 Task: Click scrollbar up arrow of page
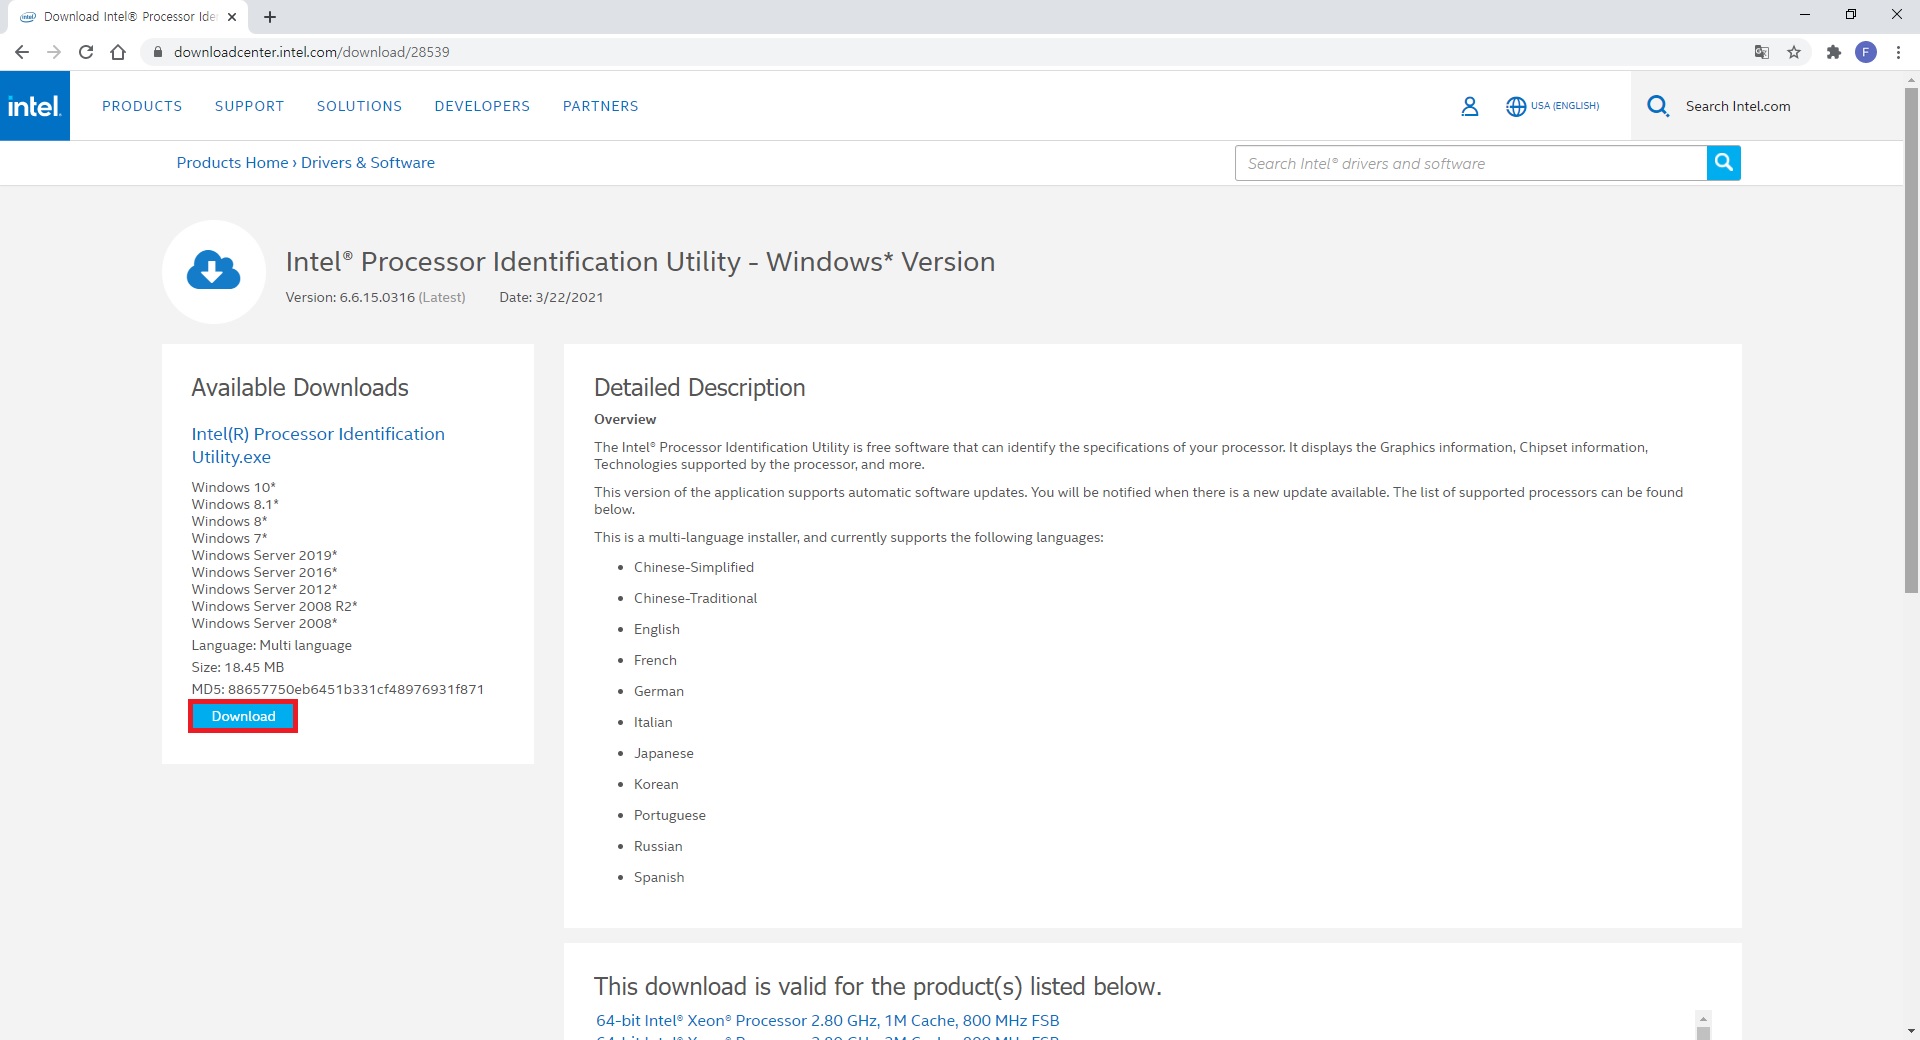click(x=1911, y=79)
